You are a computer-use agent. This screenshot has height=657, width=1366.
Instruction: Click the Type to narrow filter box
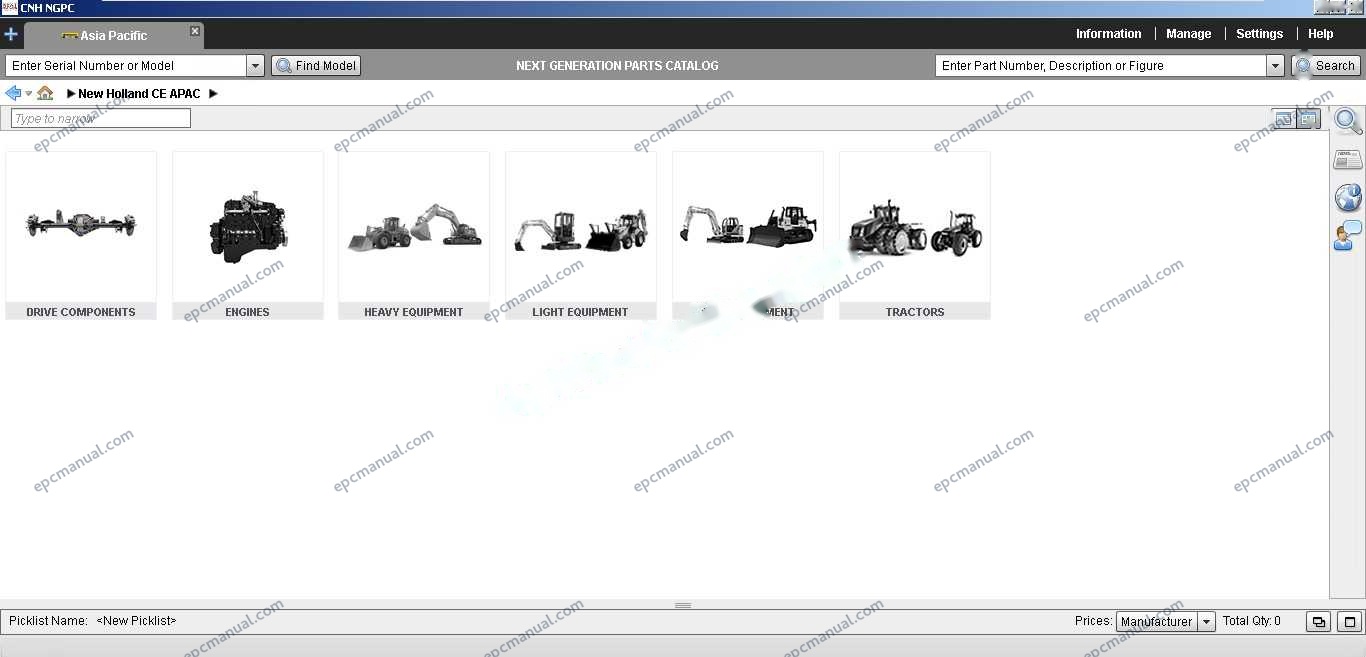coord(101,118)
